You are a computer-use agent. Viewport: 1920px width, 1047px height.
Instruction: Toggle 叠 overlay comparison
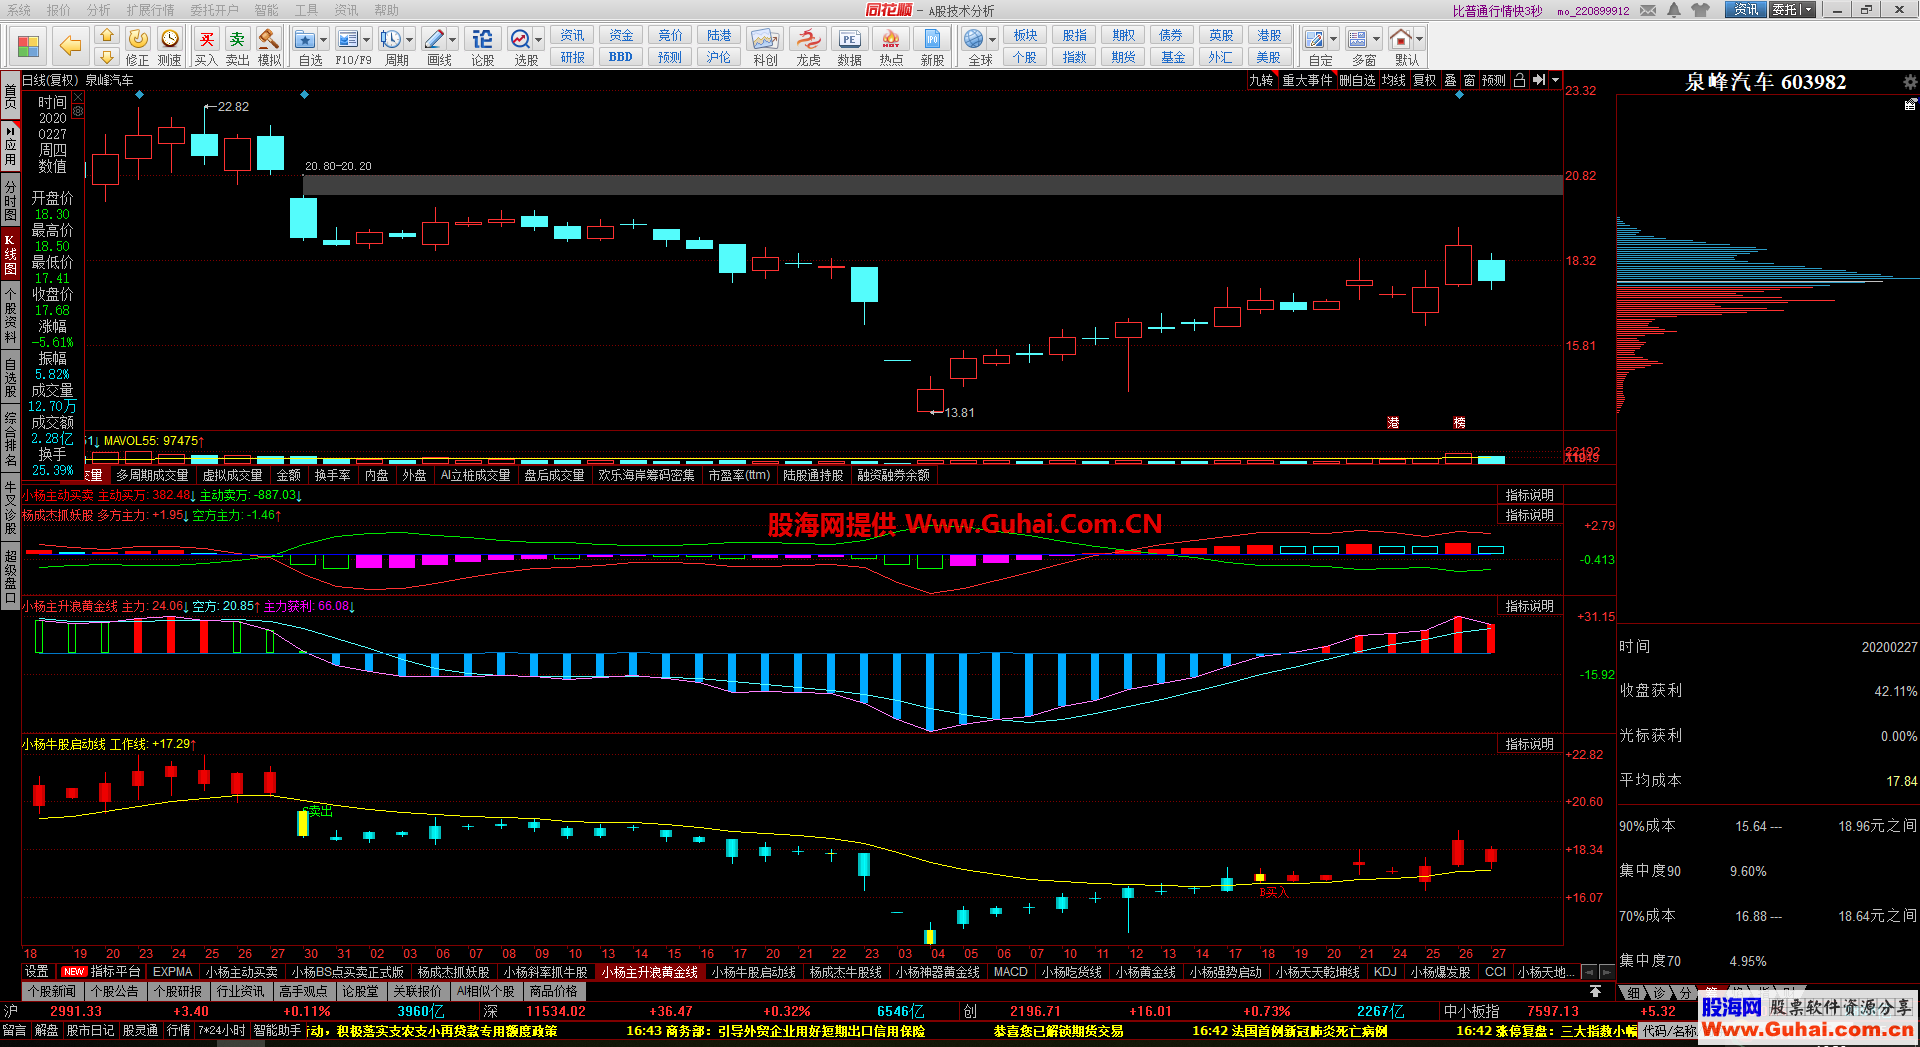(x=1450, y=81)
